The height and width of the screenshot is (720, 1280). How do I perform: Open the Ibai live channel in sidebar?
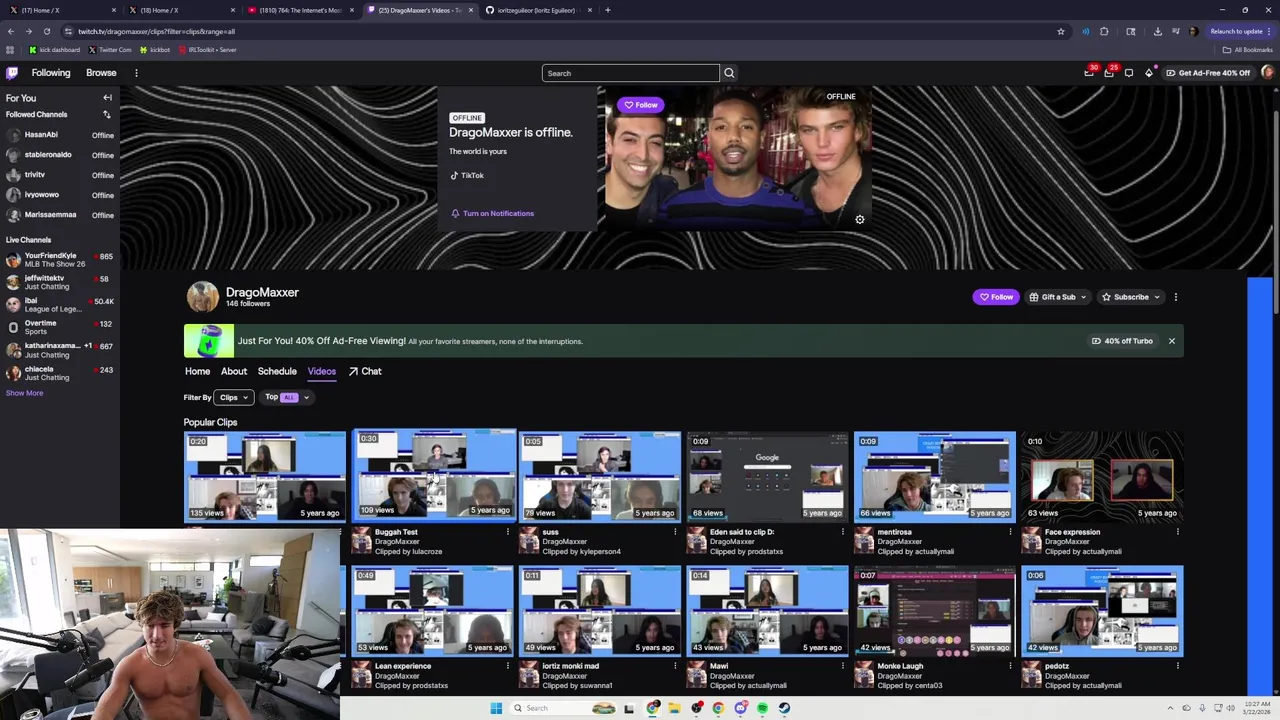60,304
